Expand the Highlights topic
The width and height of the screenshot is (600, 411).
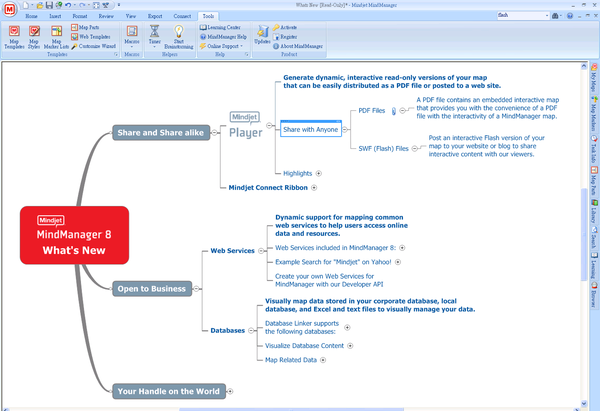(319, 173)
